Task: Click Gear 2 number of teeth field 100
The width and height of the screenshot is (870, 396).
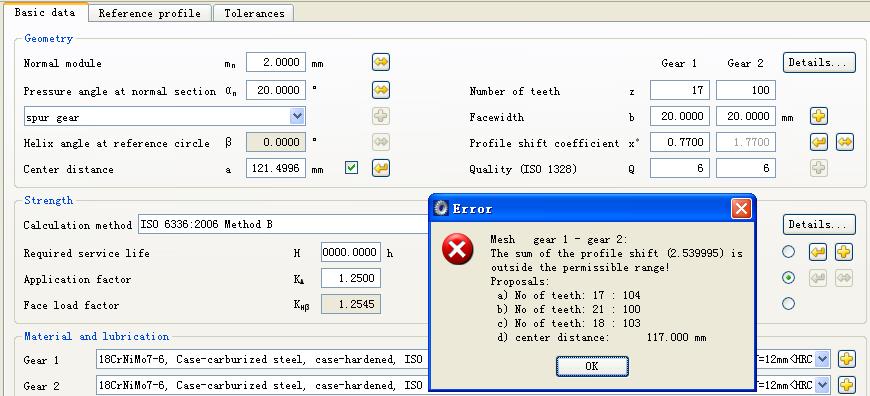Action: (746, 90)
